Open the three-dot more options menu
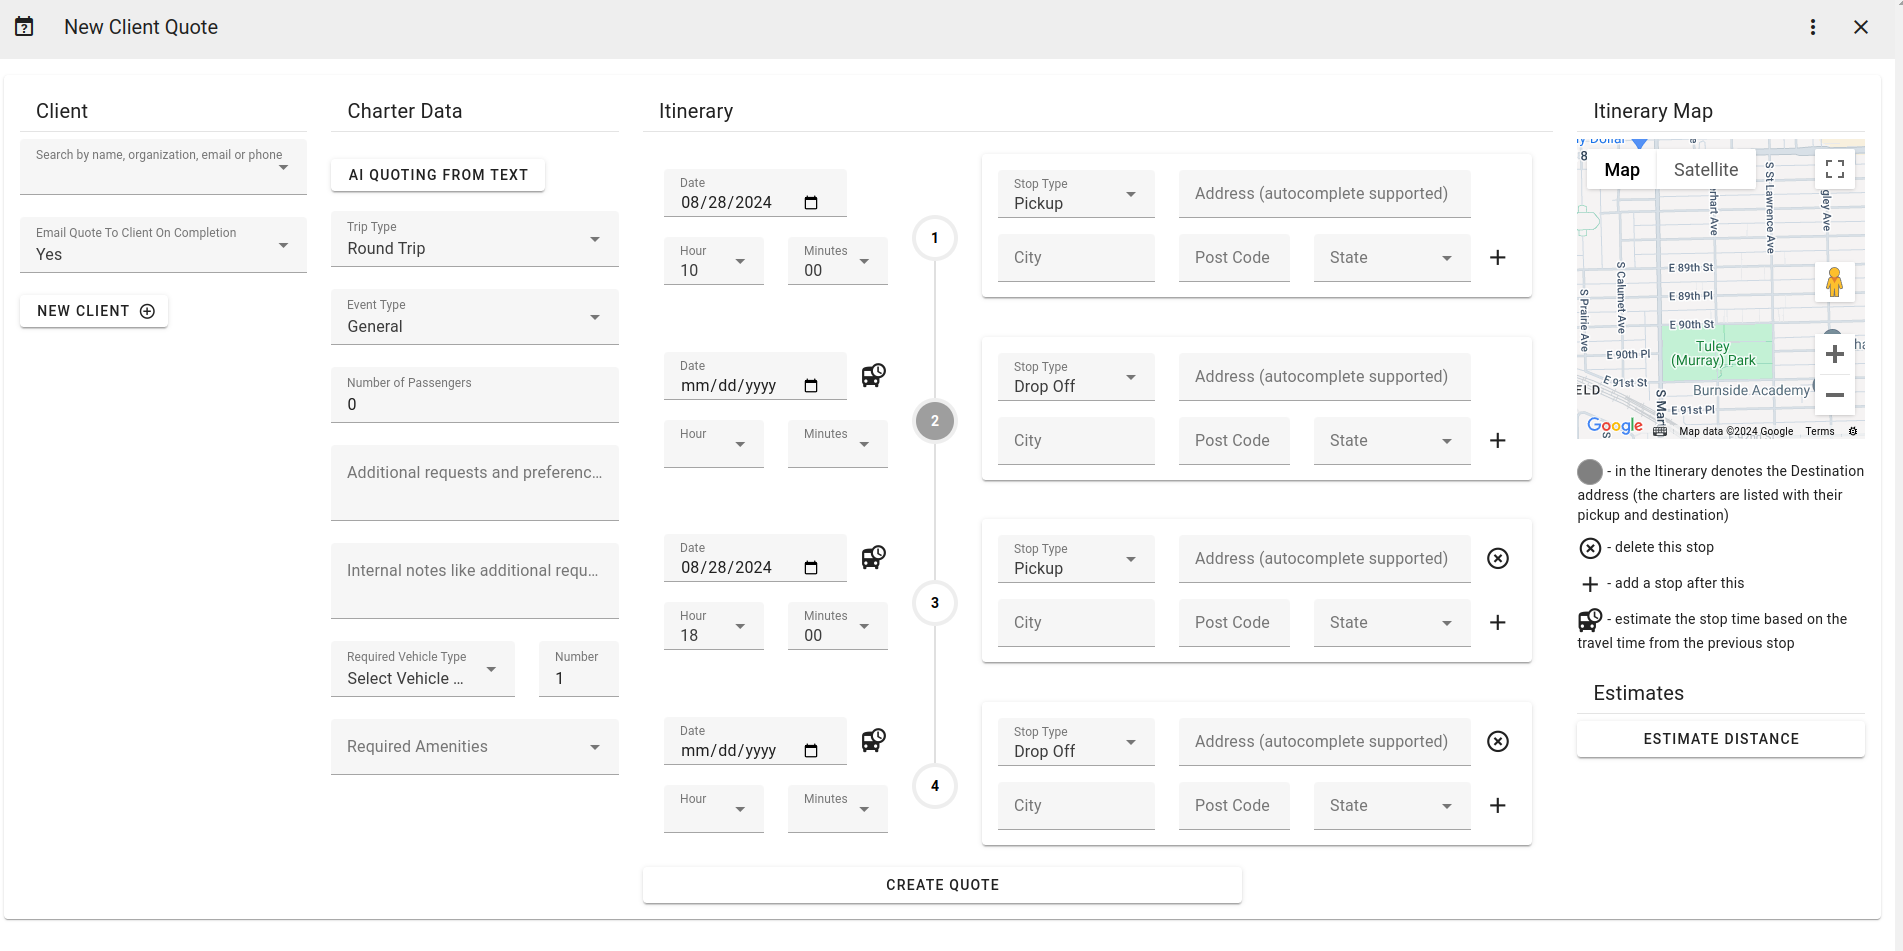The height and width of the screenshot is (951, 1903). coord(1812,27)
